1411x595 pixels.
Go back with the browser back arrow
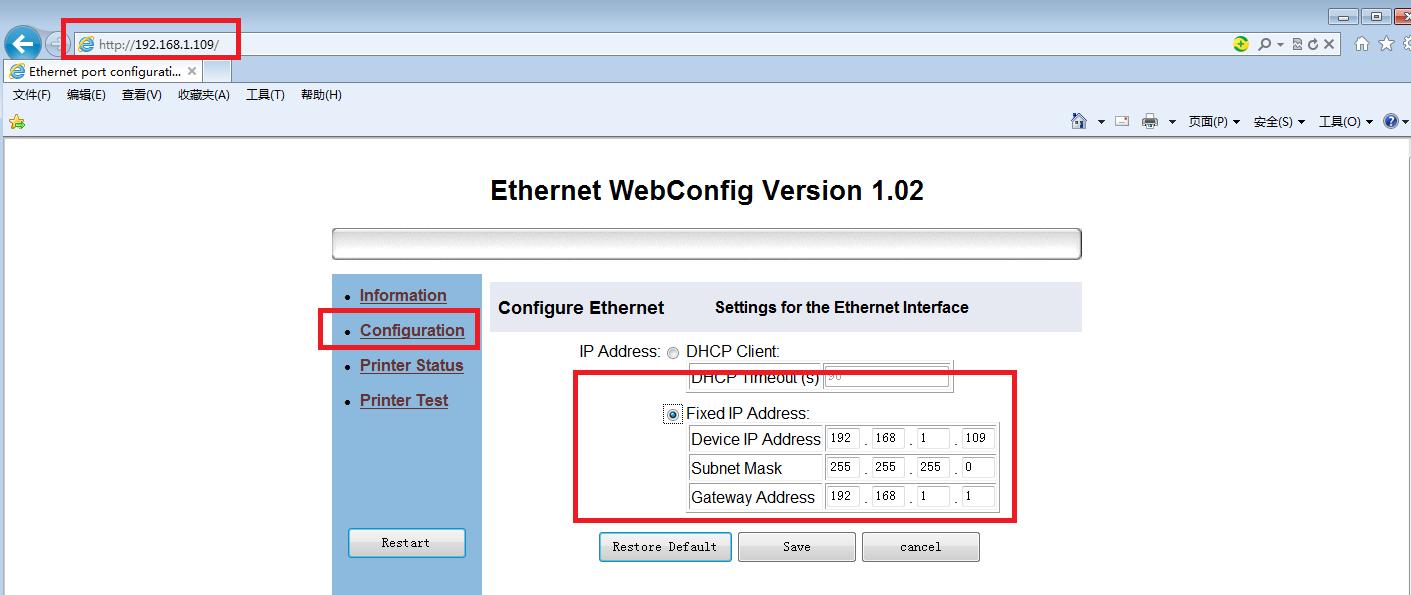tap(22, 44)
